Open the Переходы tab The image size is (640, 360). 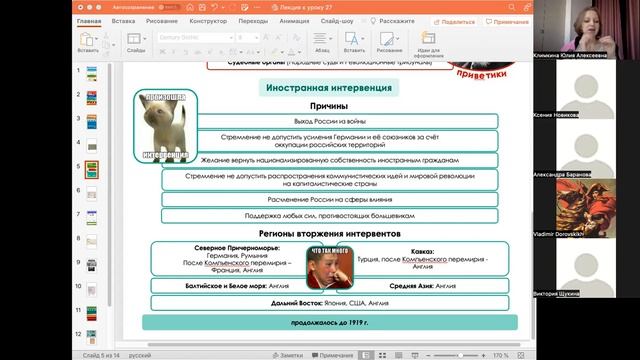(253, 21)
